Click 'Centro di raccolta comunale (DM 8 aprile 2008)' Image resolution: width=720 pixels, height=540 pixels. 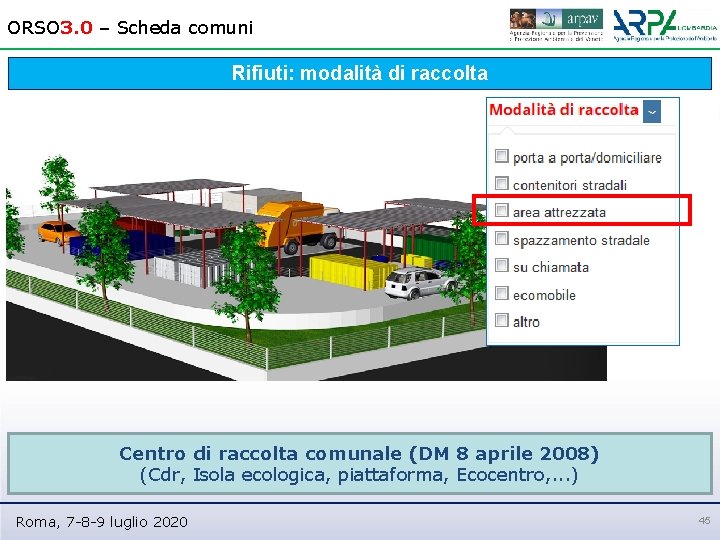click(x=359, y=453)
